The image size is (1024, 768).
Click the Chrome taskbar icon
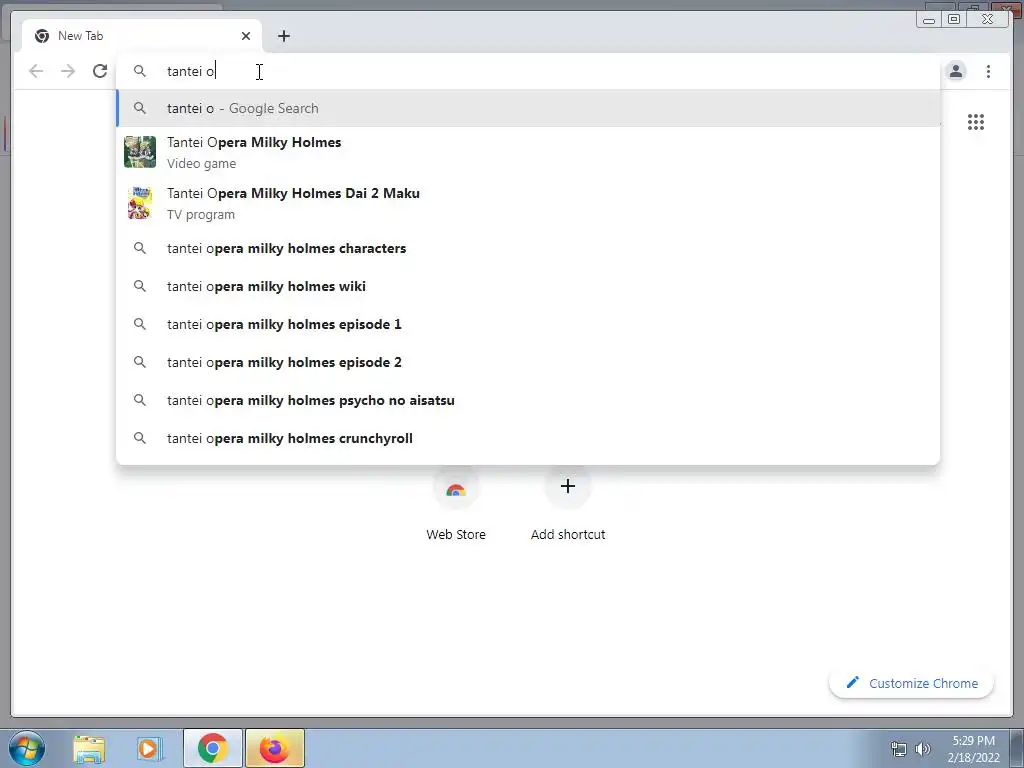point(212,748)
